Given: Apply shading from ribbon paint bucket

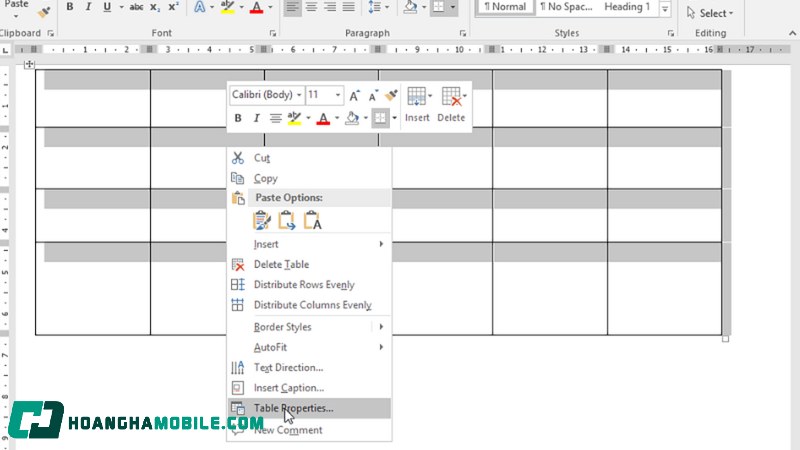Looking at the screenshot, I should click(x=410, y=7).
